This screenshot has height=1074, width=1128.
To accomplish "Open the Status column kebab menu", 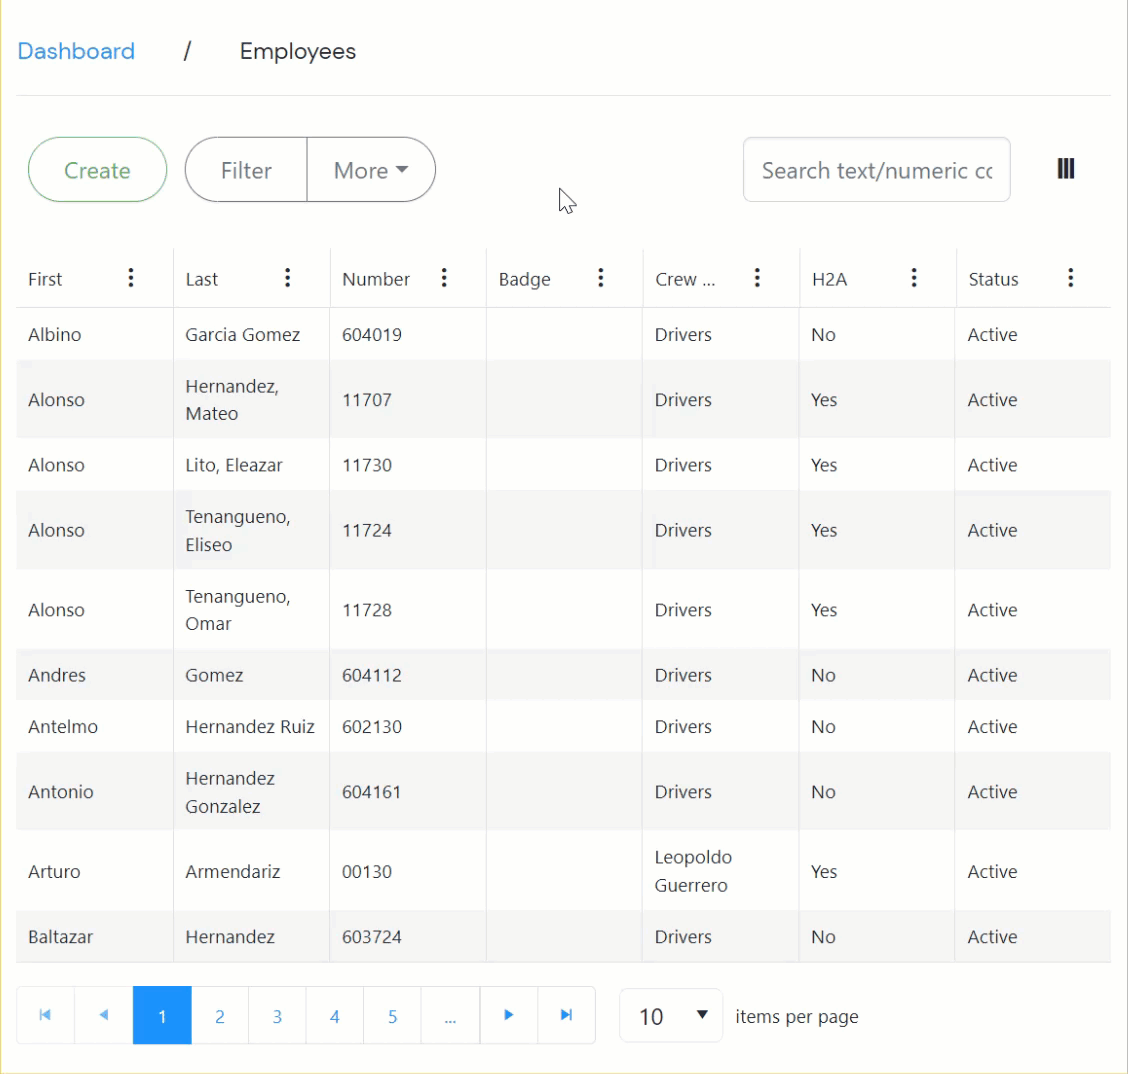I will [1070, 278].
